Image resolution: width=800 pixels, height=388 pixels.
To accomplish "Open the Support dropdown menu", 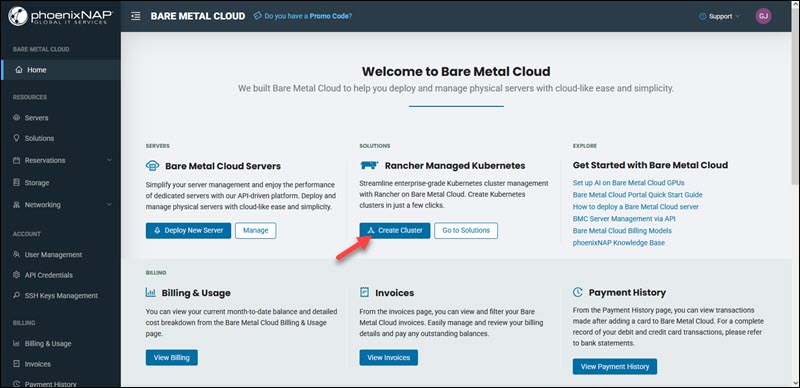I will [x=719, y=16].
